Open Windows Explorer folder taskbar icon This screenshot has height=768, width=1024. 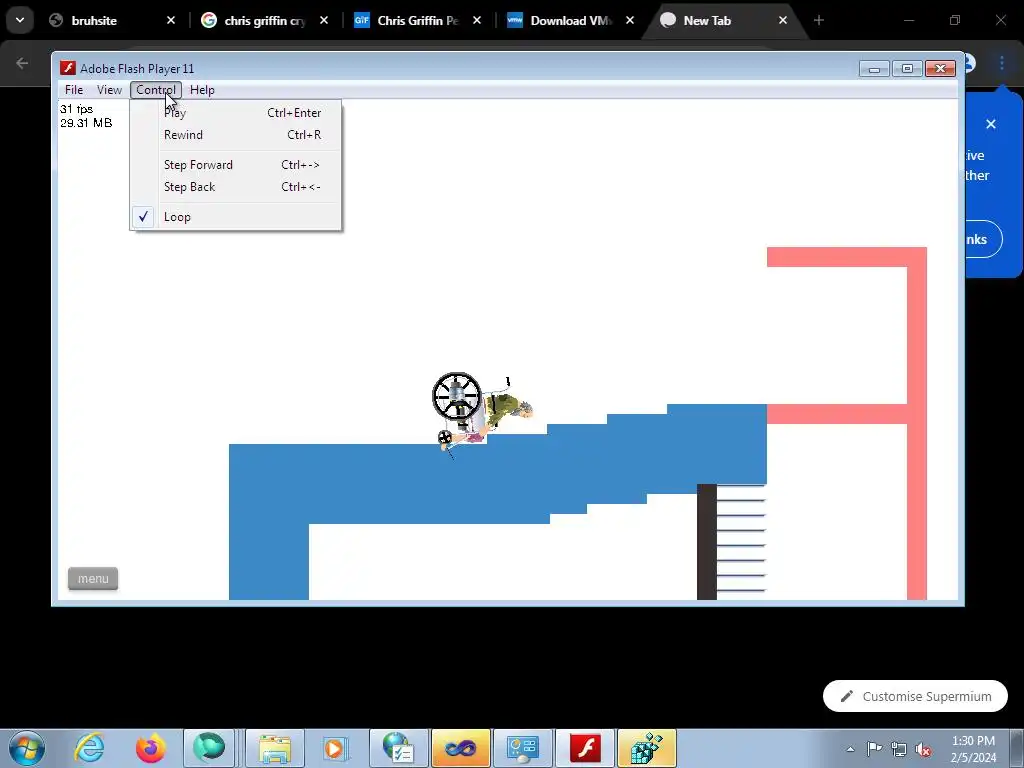(x=275, y=748)
